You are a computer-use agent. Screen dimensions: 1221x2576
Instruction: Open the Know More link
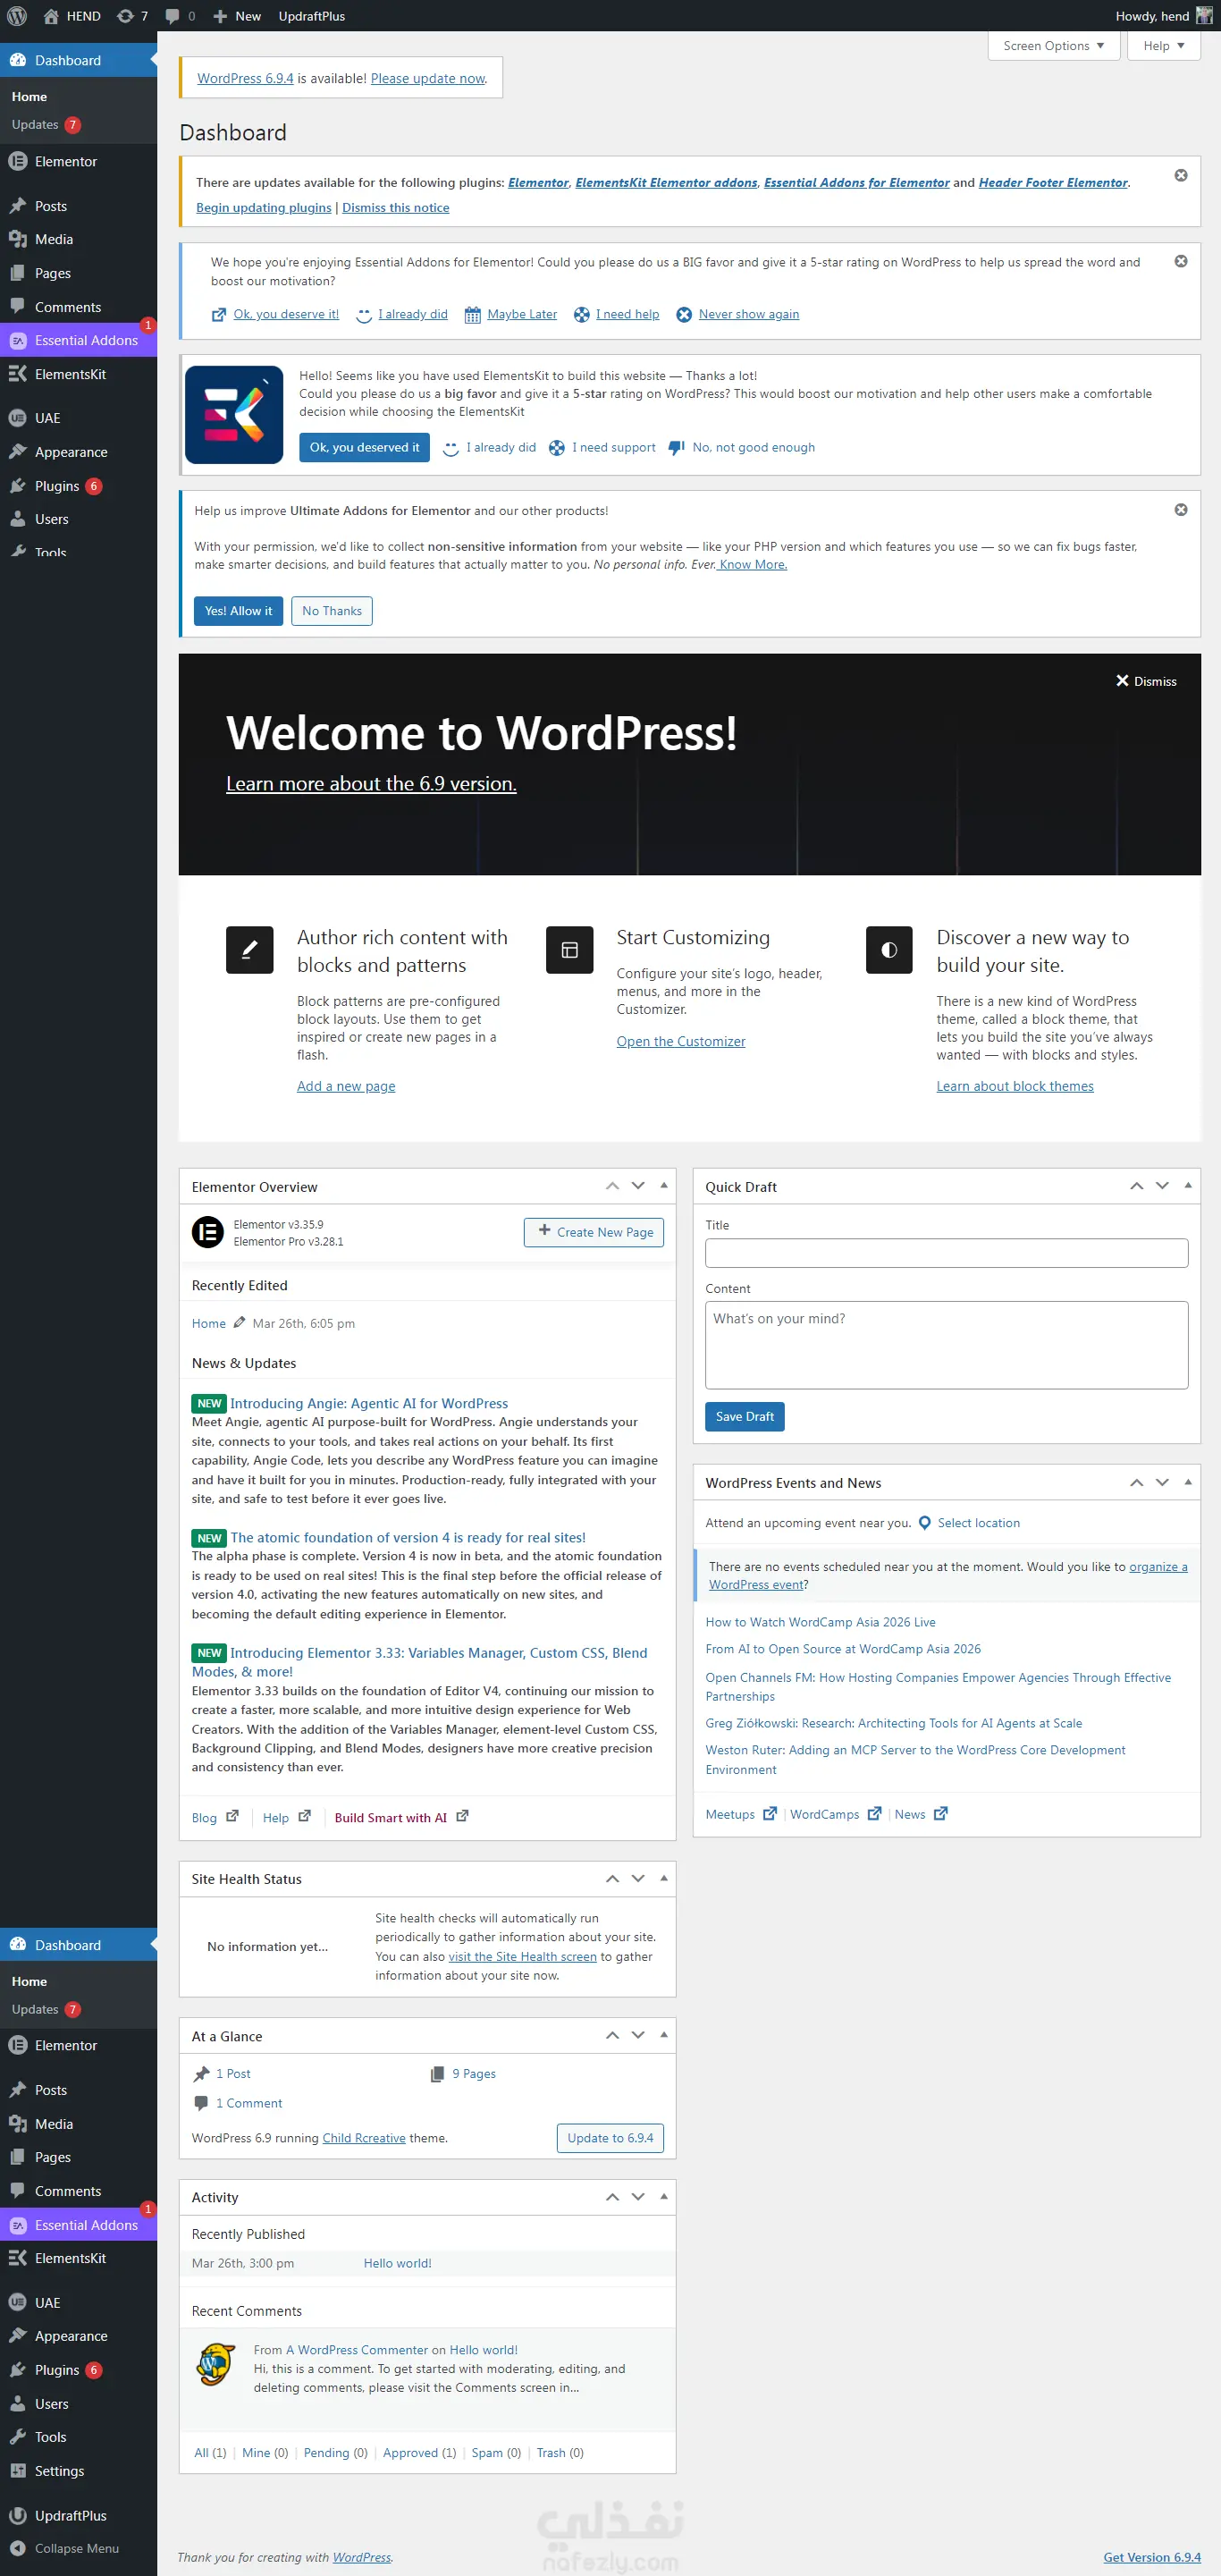click(x=753, y=565)
